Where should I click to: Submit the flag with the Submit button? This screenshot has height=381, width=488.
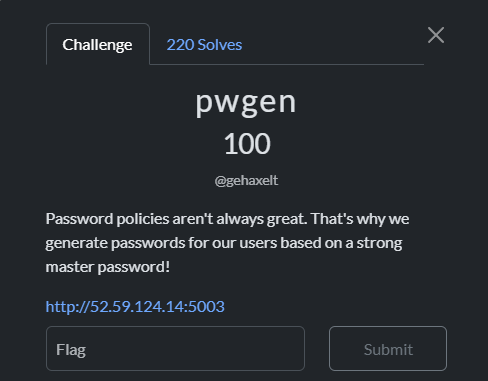(x=388, y=349)
